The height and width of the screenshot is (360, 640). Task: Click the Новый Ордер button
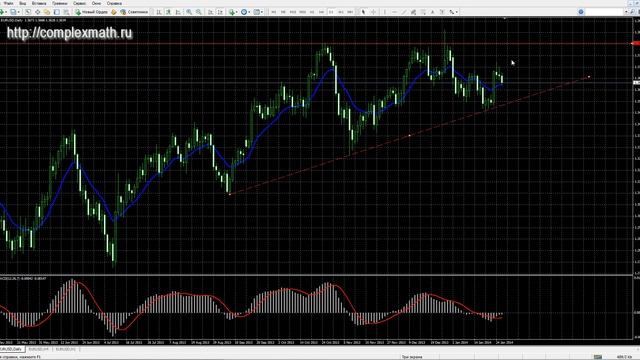point(92,12)
